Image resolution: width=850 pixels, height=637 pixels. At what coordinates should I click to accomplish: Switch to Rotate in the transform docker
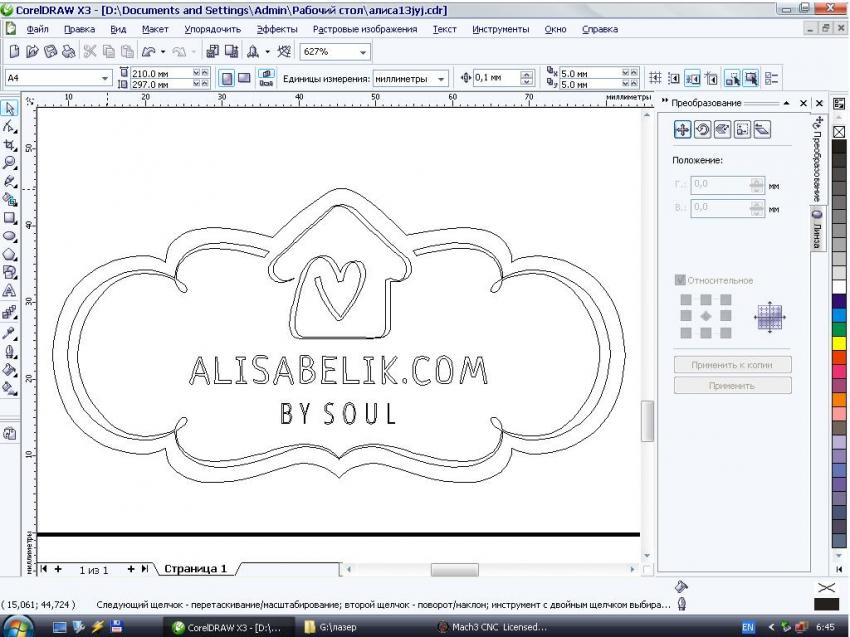click(702, 128)
